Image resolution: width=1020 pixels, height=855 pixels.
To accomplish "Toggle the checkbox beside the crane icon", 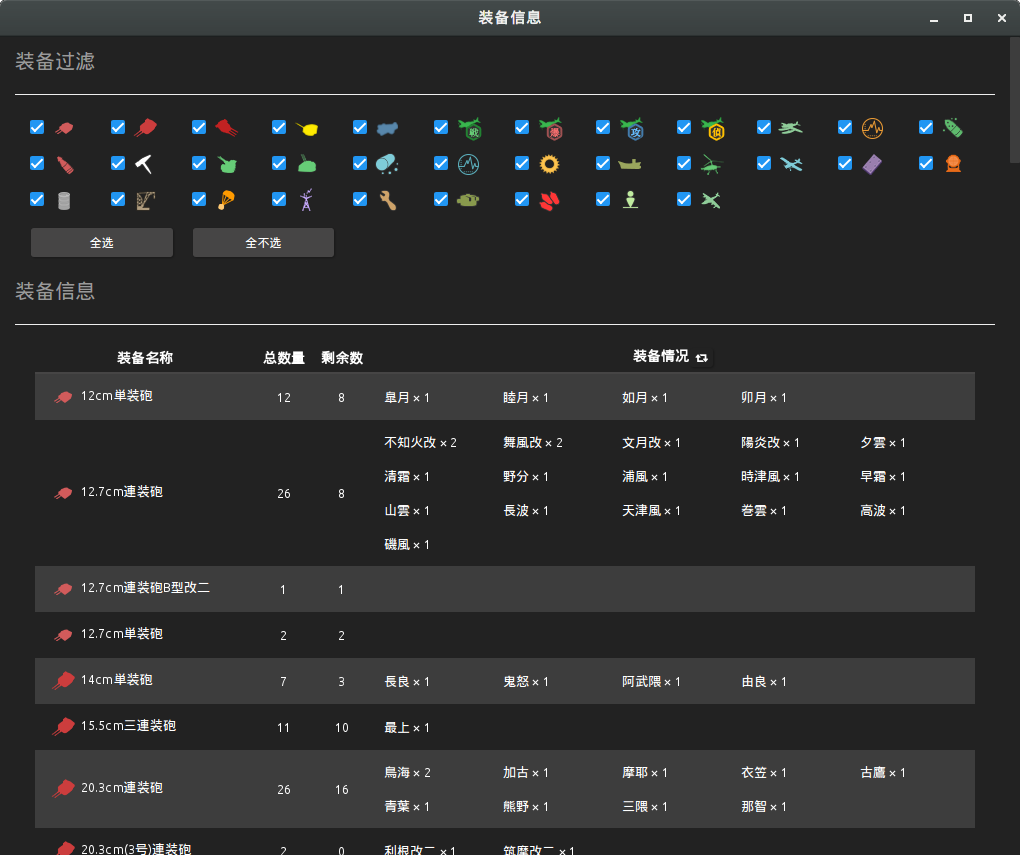I will point(118,200).
